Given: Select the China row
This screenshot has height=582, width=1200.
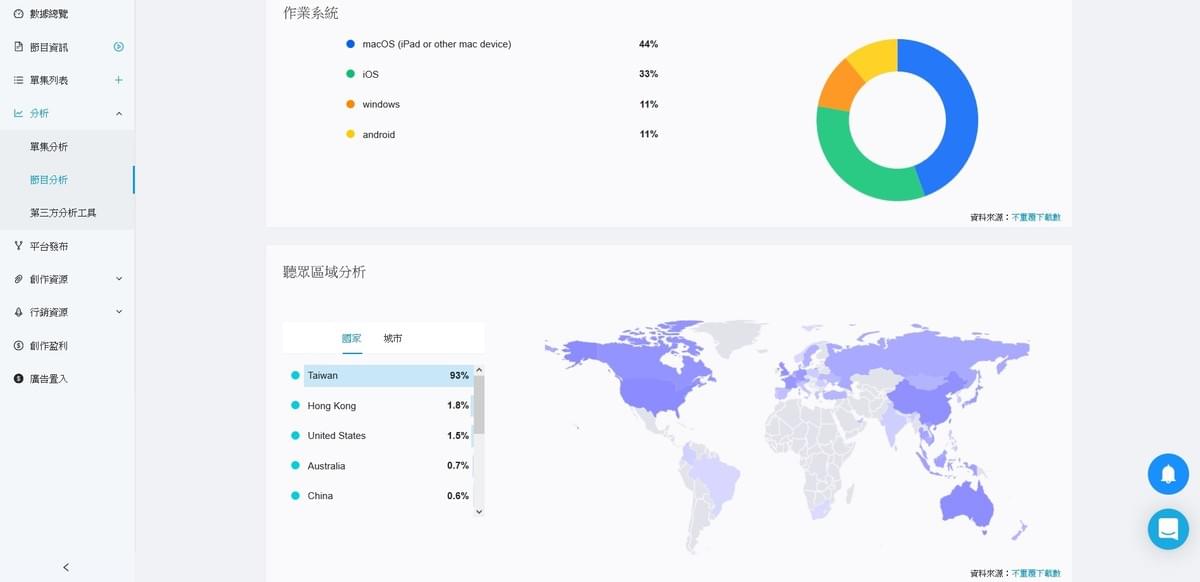Looking at the screenshot, I should pyautogui.click(x=379, y=496).
